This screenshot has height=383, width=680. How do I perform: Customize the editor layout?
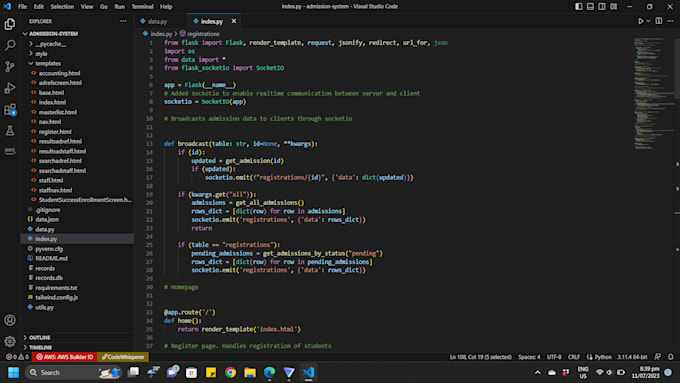click(614, 7)
